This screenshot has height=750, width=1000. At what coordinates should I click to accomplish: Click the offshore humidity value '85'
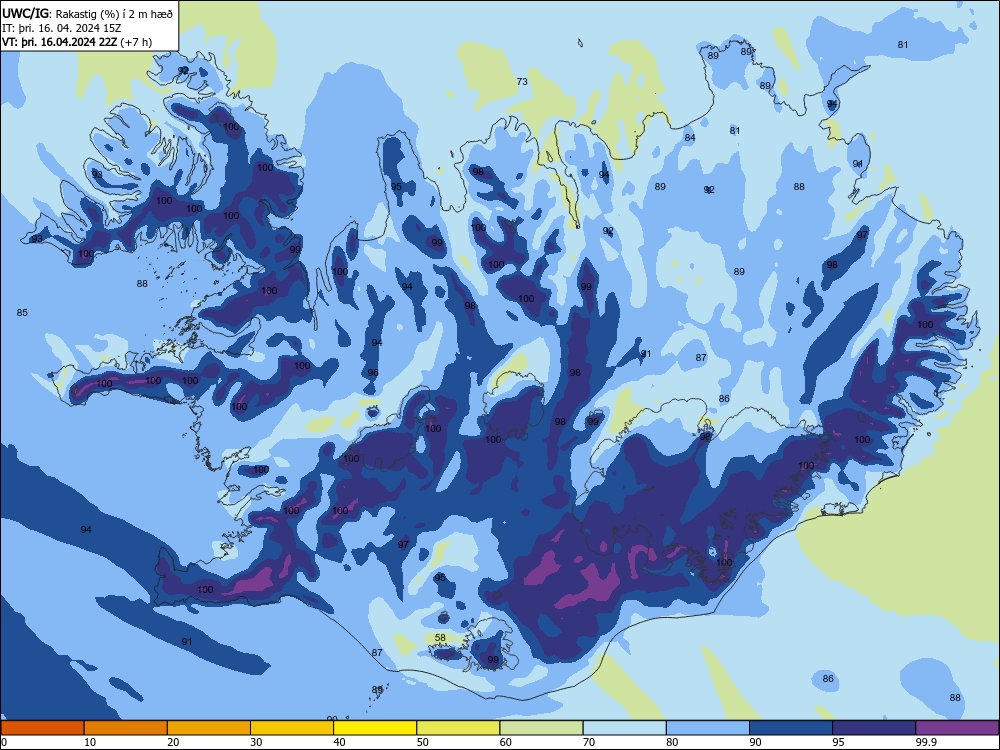(22, 312)
